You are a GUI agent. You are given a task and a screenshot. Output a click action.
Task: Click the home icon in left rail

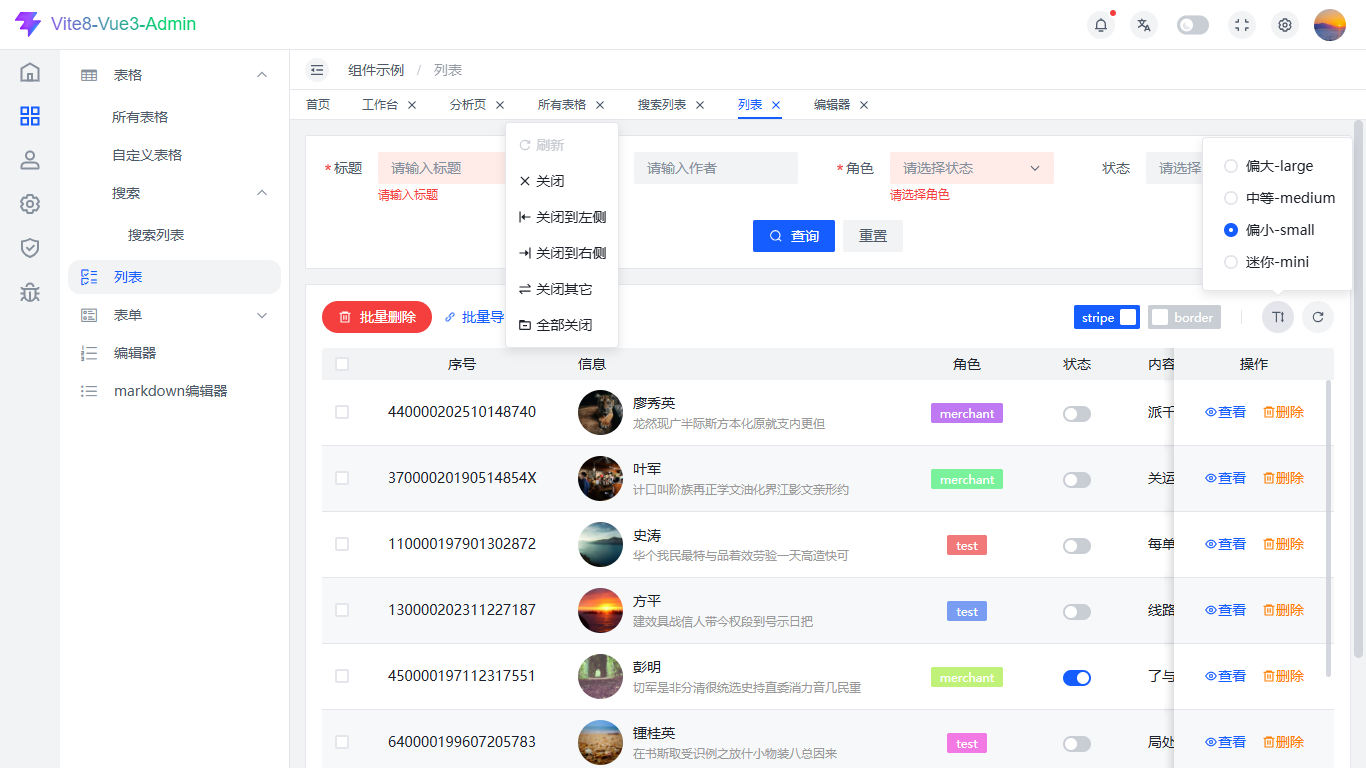30,72
